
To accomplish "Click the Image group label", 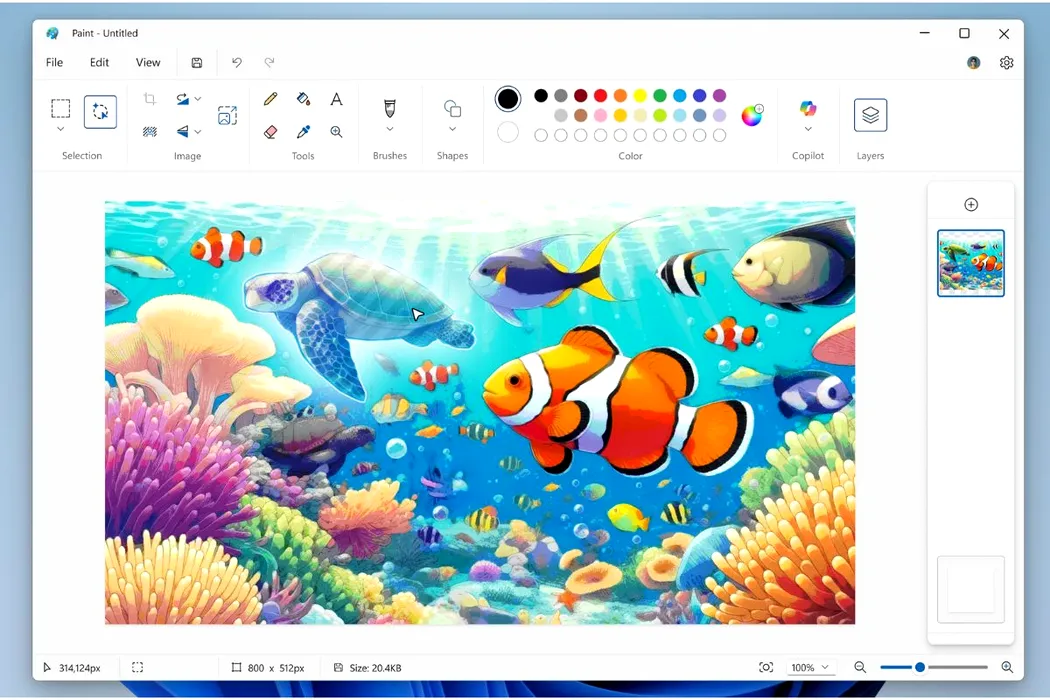I will (188, 156).
